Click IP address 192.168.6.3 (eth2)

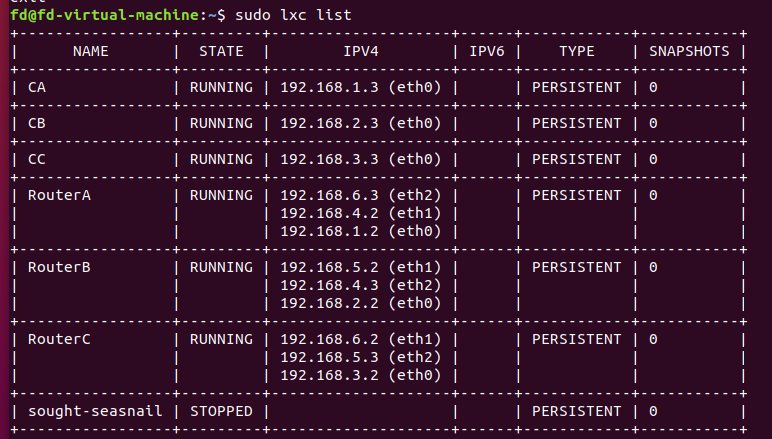coord(361,195)
